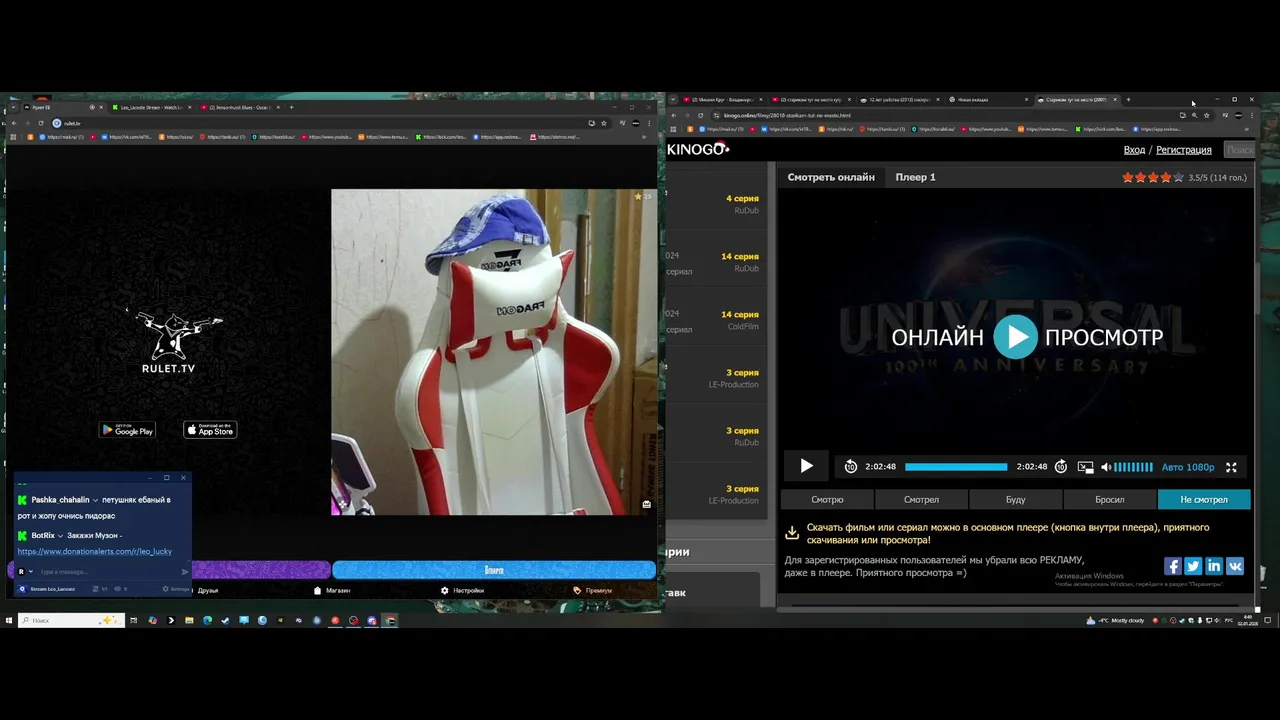Open Премиум in rulet.tv bottom bar
This screenshot has height=720, width=1280.
(x=593, y=590)
